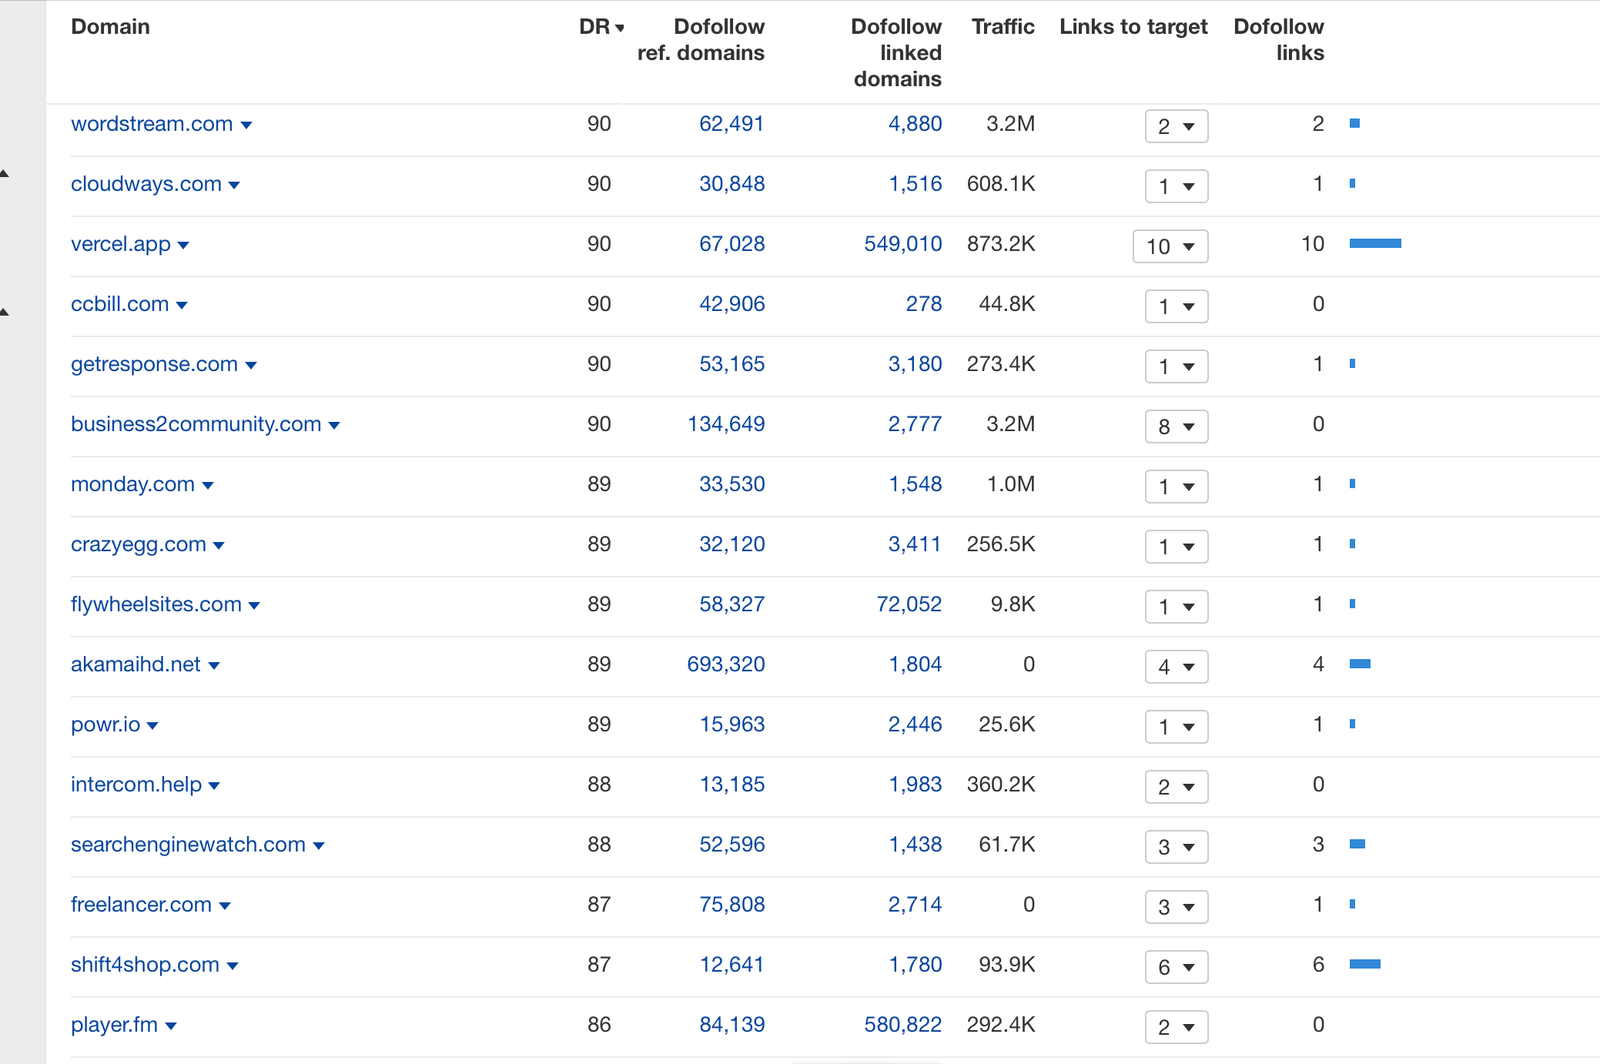Open 4,880 linked domains for wordstream.com
Viewport: 1600px width, 1064px height.
click(x=915, y=124)
